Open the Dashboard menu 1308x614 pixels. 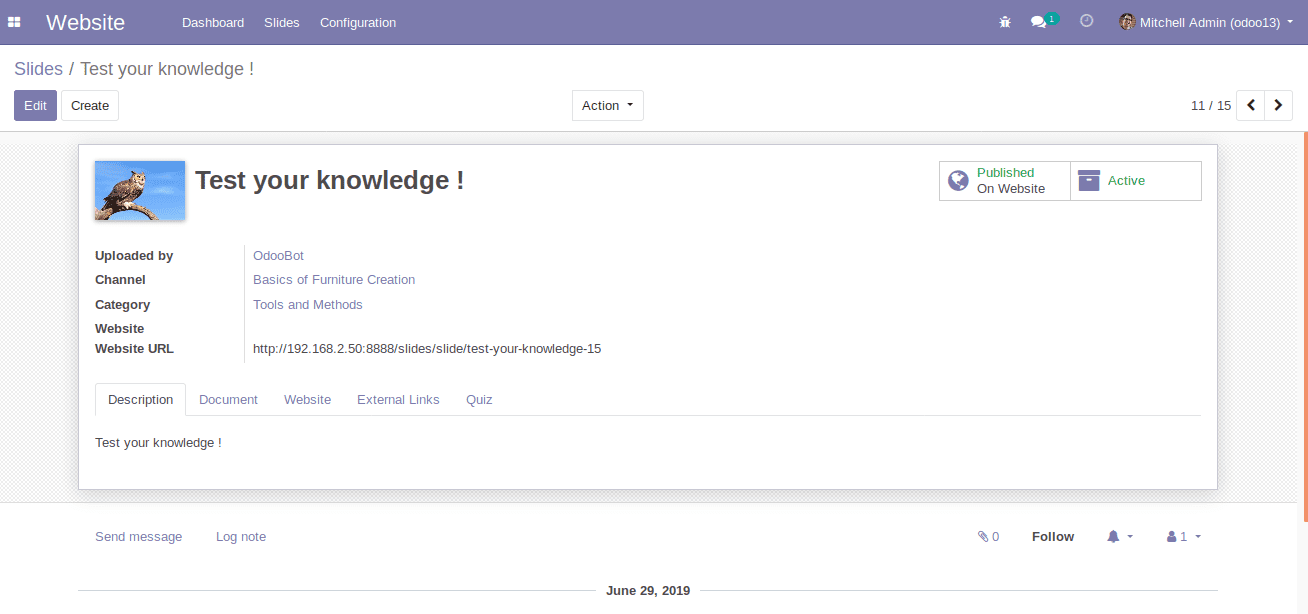213,22
